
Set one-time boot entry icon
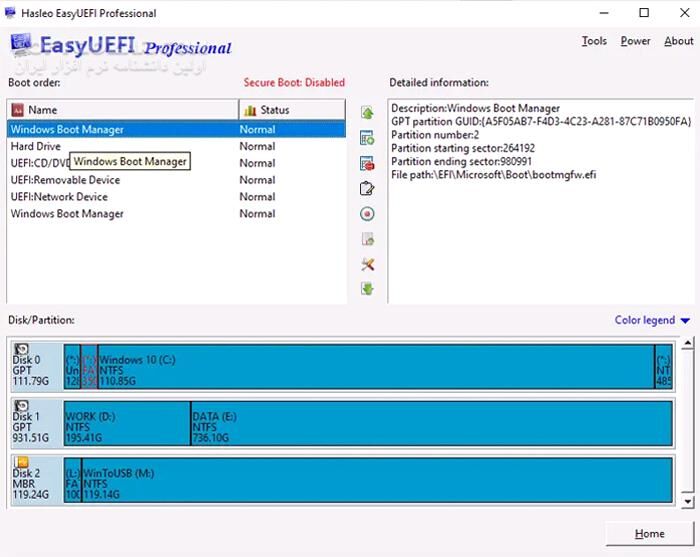coord(367,214)
